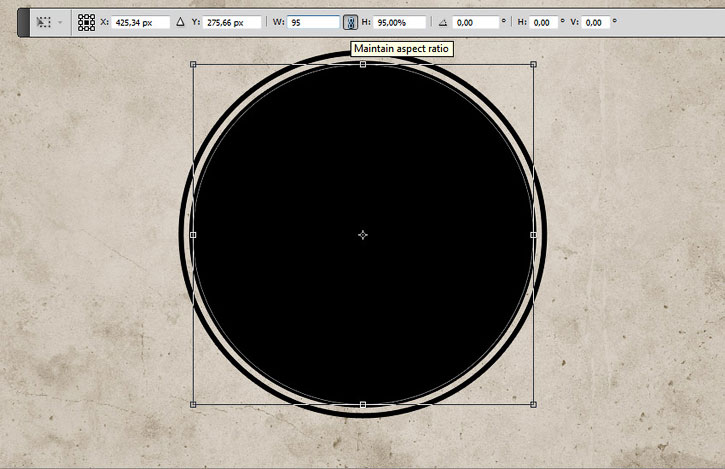Click the X: label in options bar

104,22
